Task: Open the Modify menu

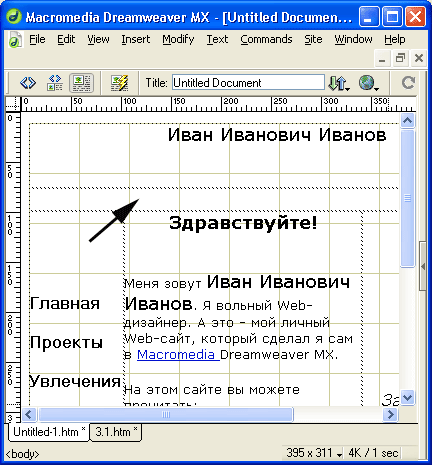Action: click(x=178, y=39)
